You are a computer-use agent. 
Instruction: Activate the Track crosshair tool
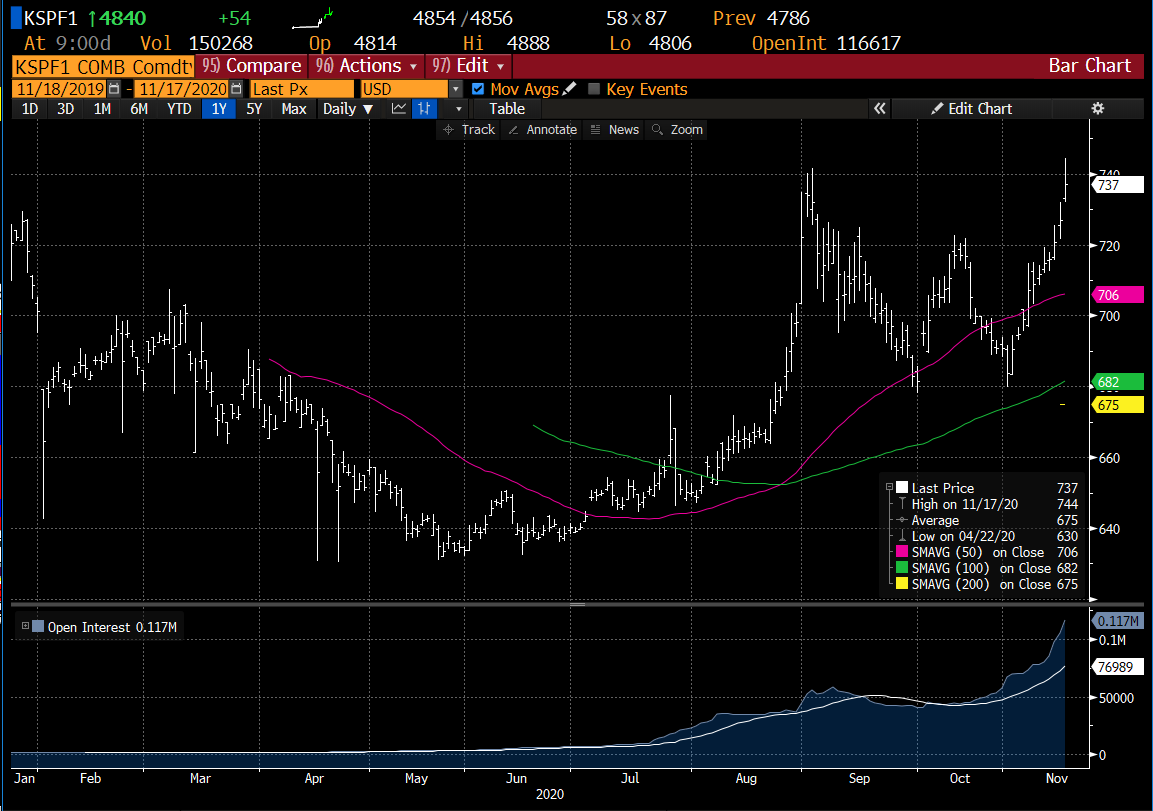(468, 129)
